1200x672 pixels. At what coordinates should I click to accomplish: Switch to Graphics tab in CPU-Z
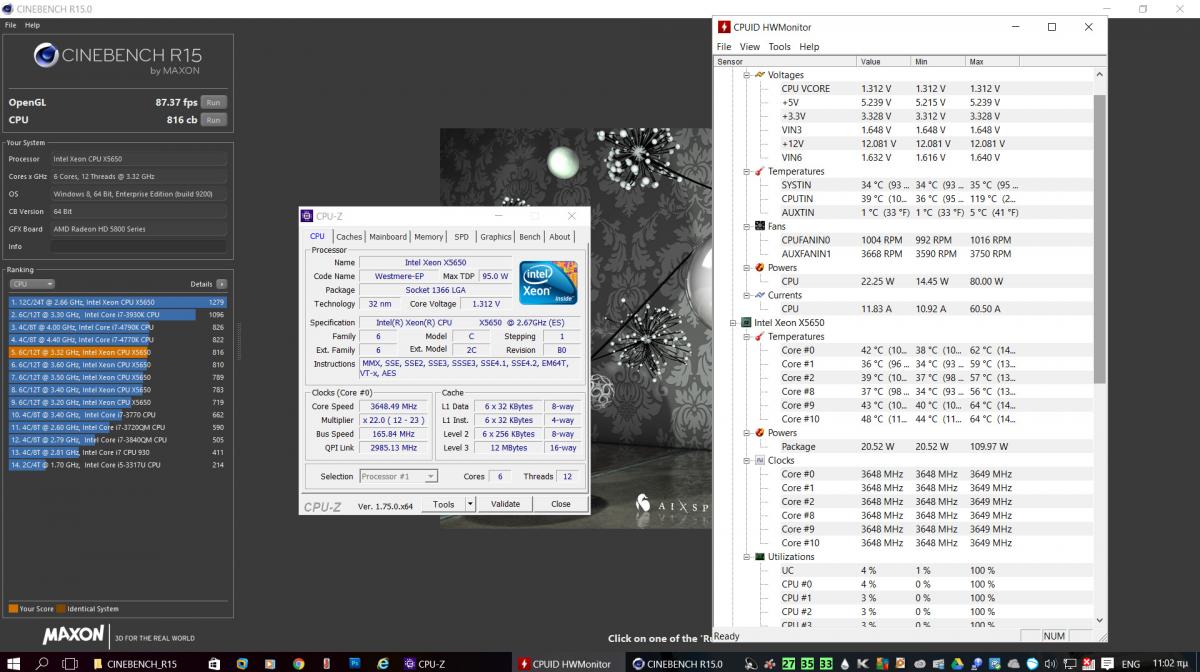click(x=496, y=237)
